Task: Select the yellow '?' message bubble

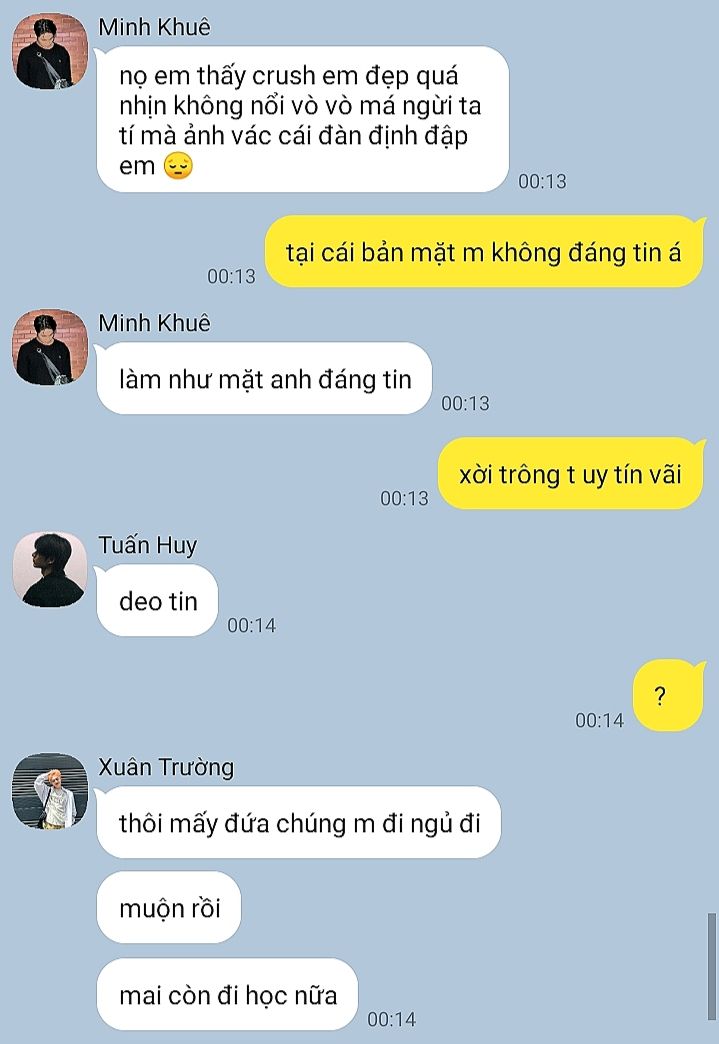Action: click(668, 695)
